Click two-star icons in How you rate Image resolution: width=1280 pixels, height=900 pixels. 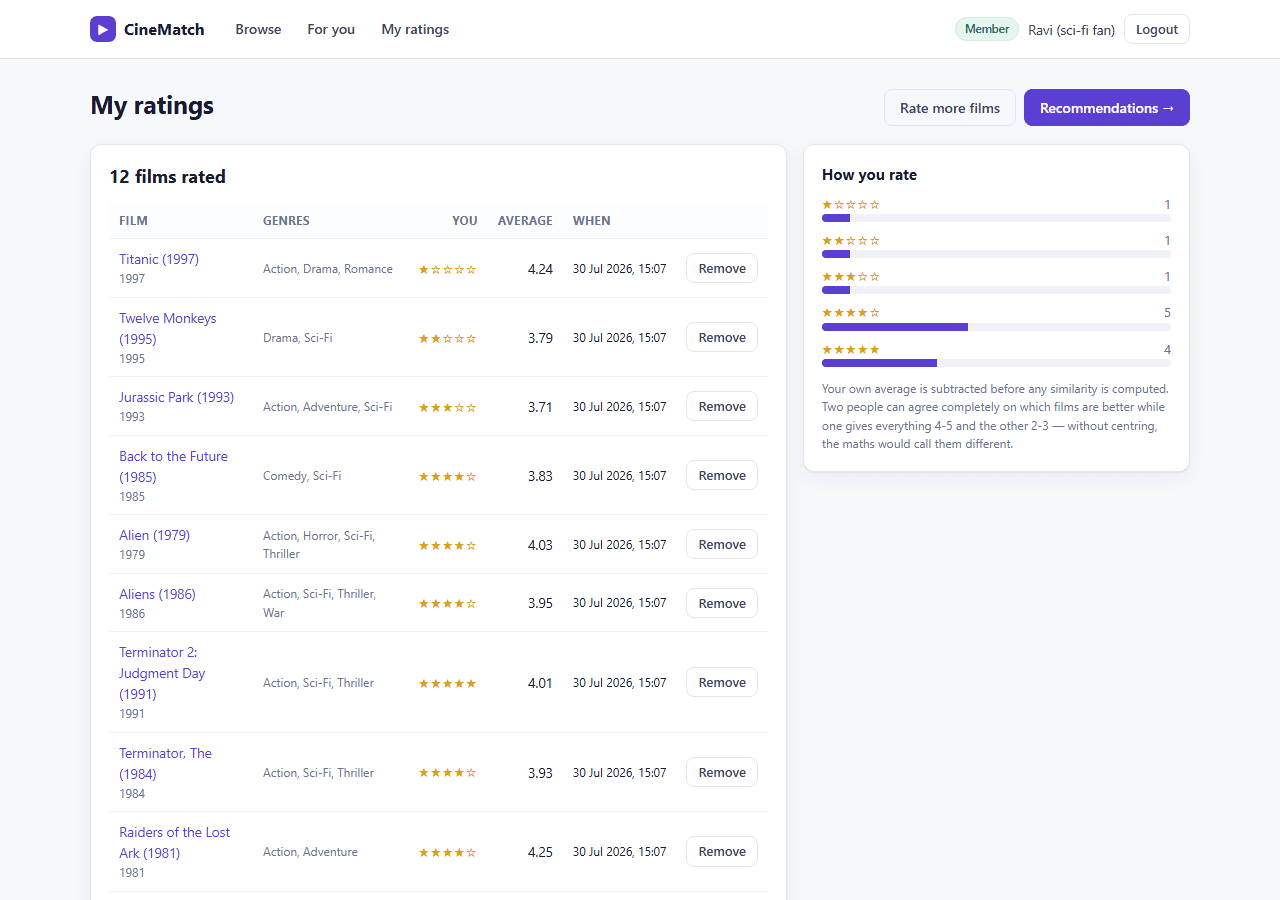(851, 241)
